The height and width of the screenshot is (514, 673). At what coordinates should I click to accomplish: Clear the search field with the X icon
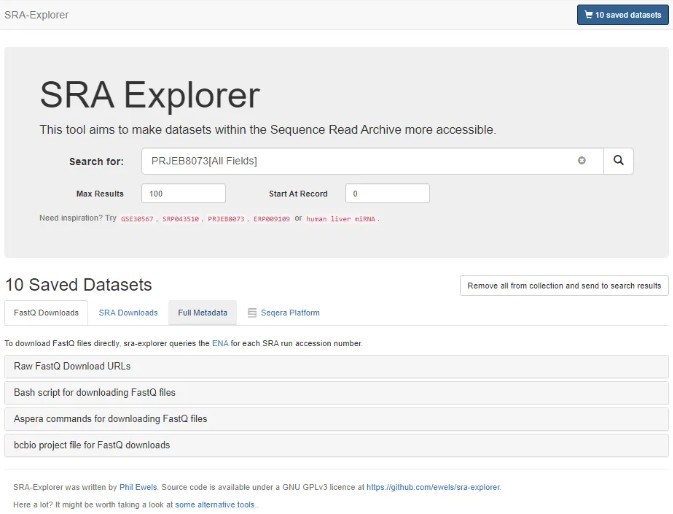tap(581, 160)
